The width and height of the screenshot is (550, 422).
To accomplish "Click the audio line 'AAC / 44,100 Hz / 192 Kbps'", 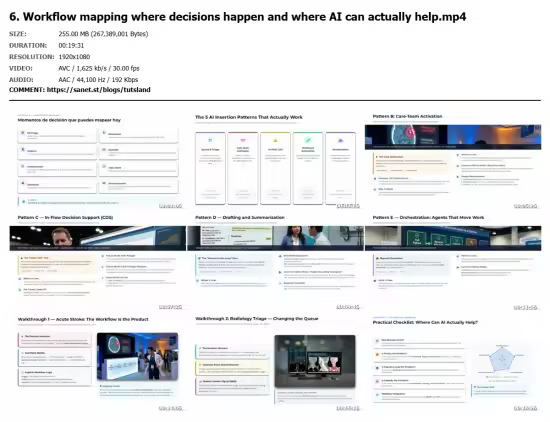I will [x=98, y=80].
